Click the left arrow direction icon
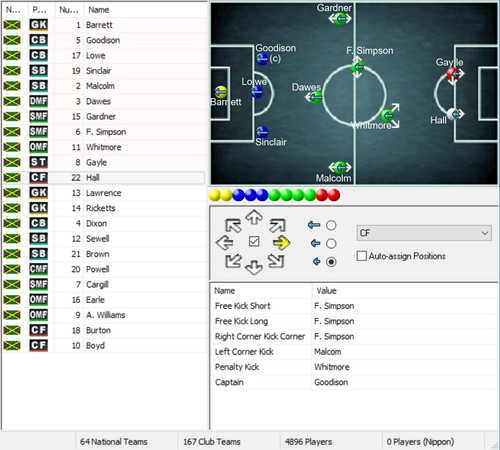The image size is (500, 450). click(x=225, y=242)
